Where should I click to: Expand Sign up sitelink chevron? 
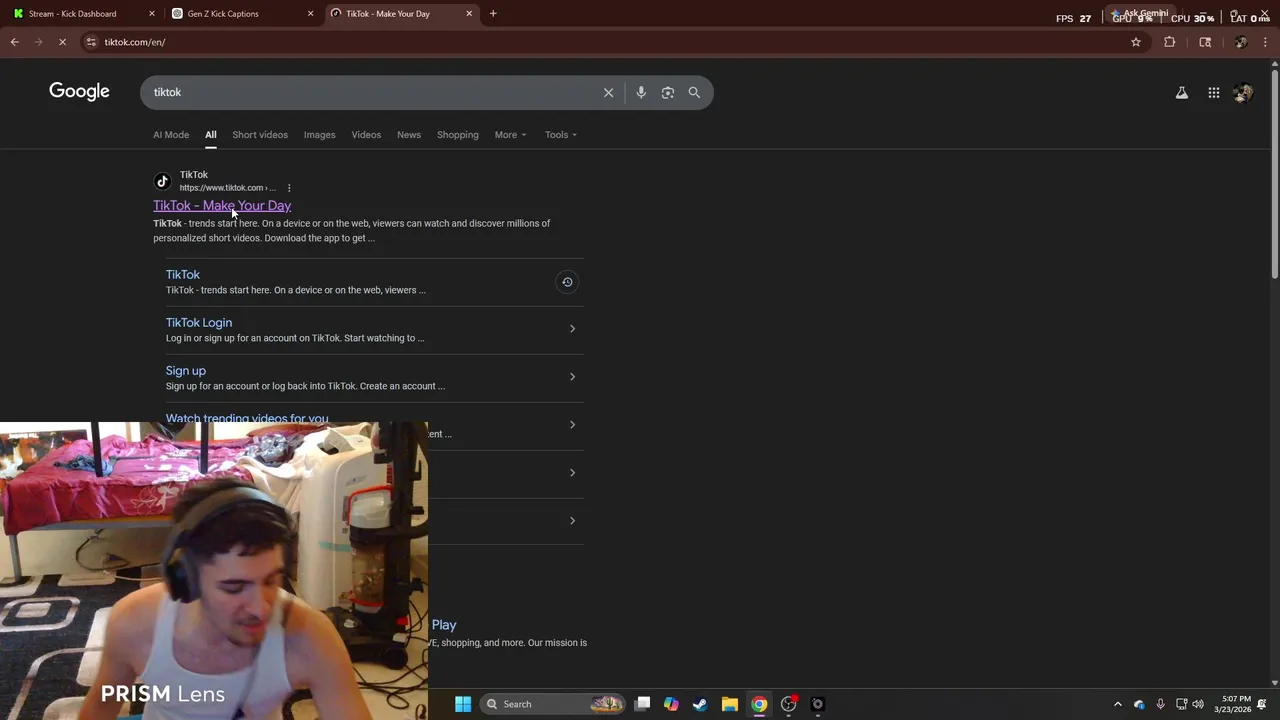pos(572,377)
